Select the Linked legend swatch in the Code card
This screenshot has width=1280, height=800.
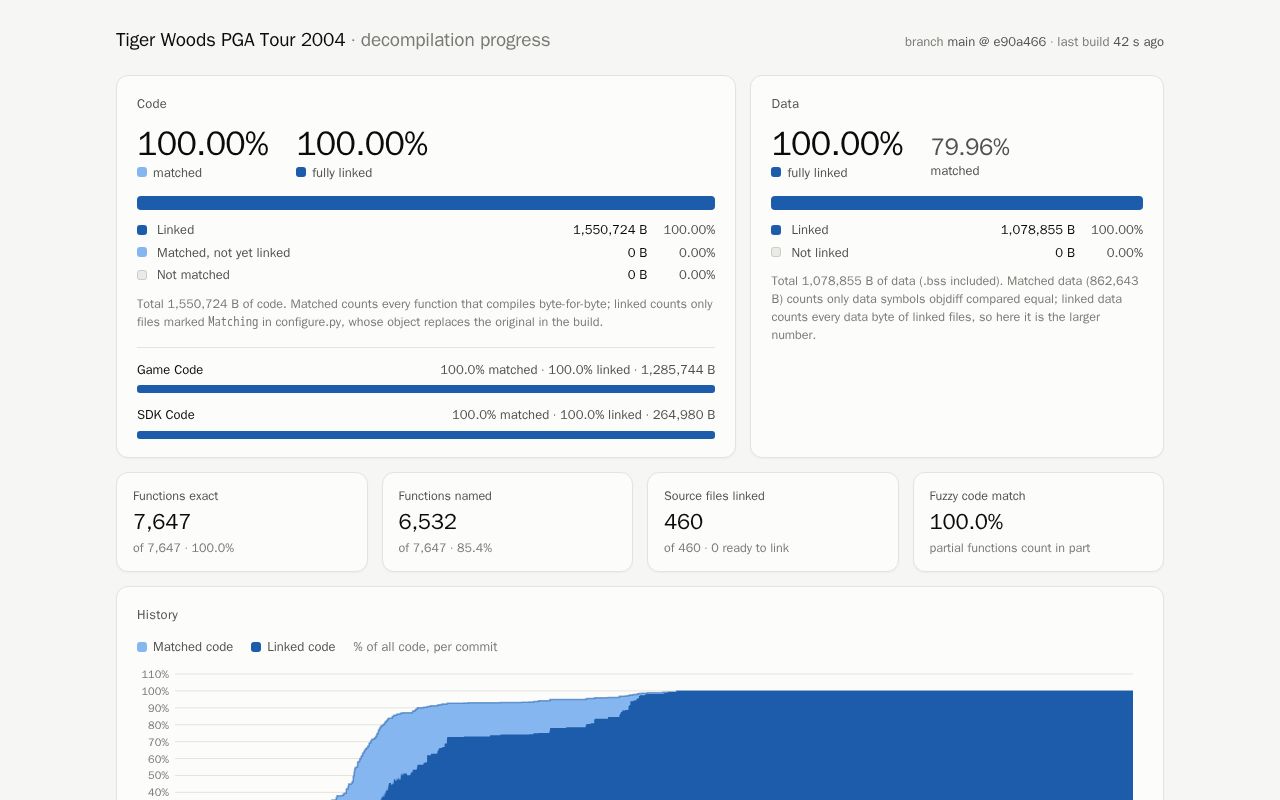[x=142, y=230]
